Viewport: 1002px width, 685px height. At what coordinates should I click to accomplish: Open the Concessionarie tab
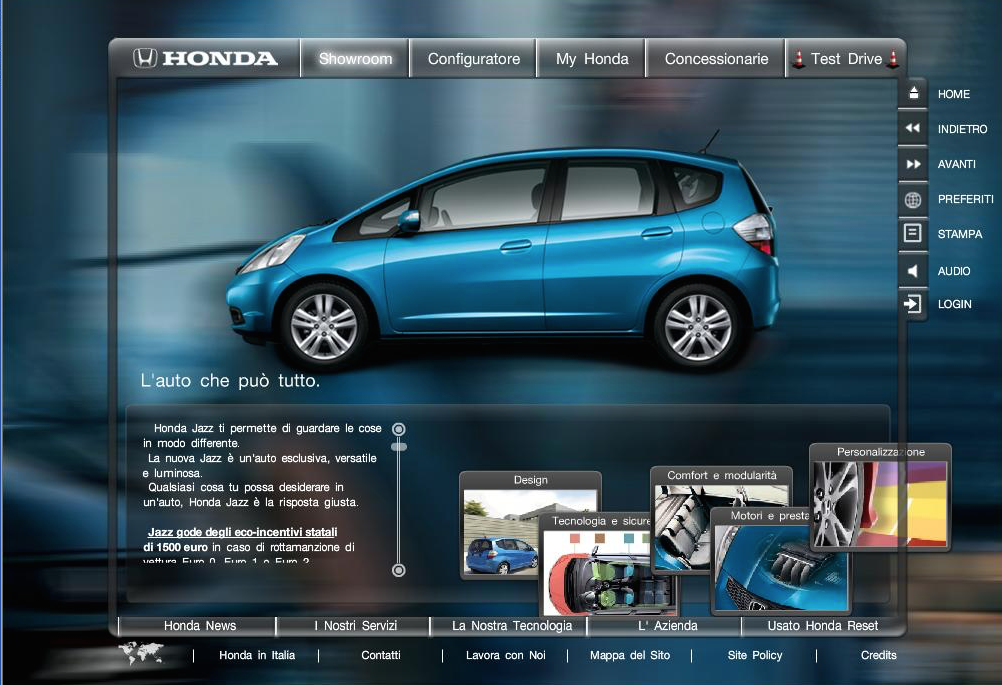tap(716, 59)
